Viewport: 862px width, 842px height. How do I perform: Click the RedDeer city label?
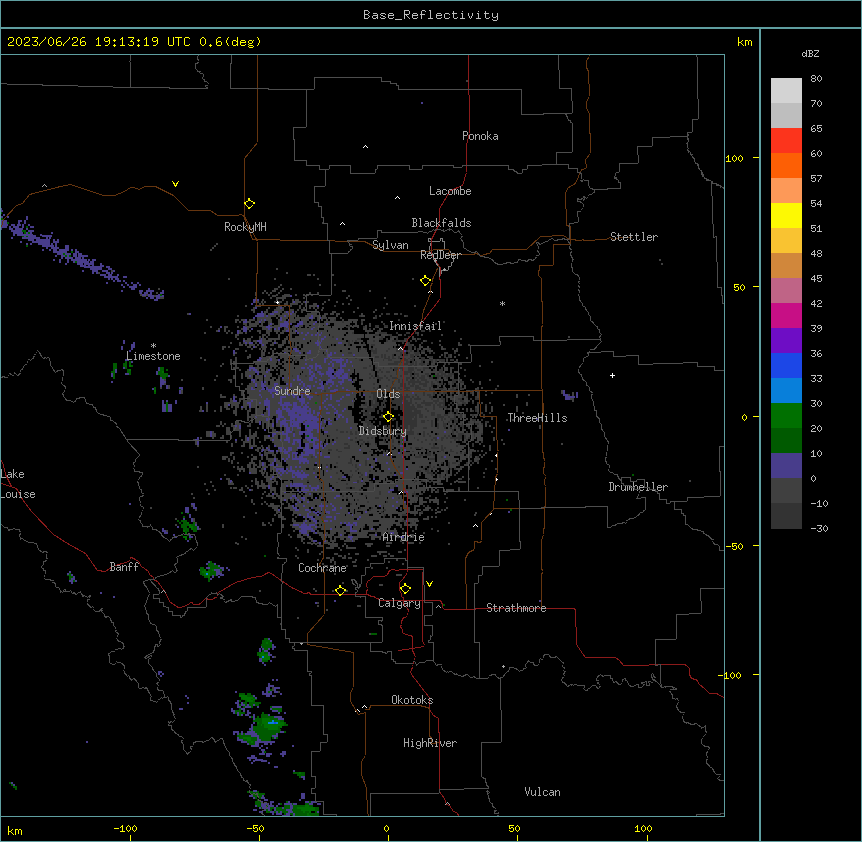point(440,255)
